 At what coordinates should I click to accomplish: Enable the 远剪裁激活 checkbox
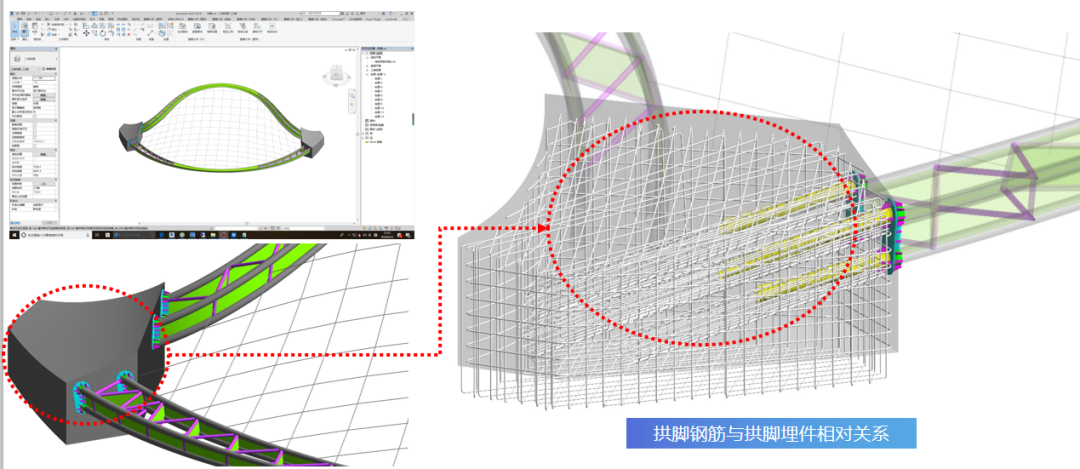[34, 138]
